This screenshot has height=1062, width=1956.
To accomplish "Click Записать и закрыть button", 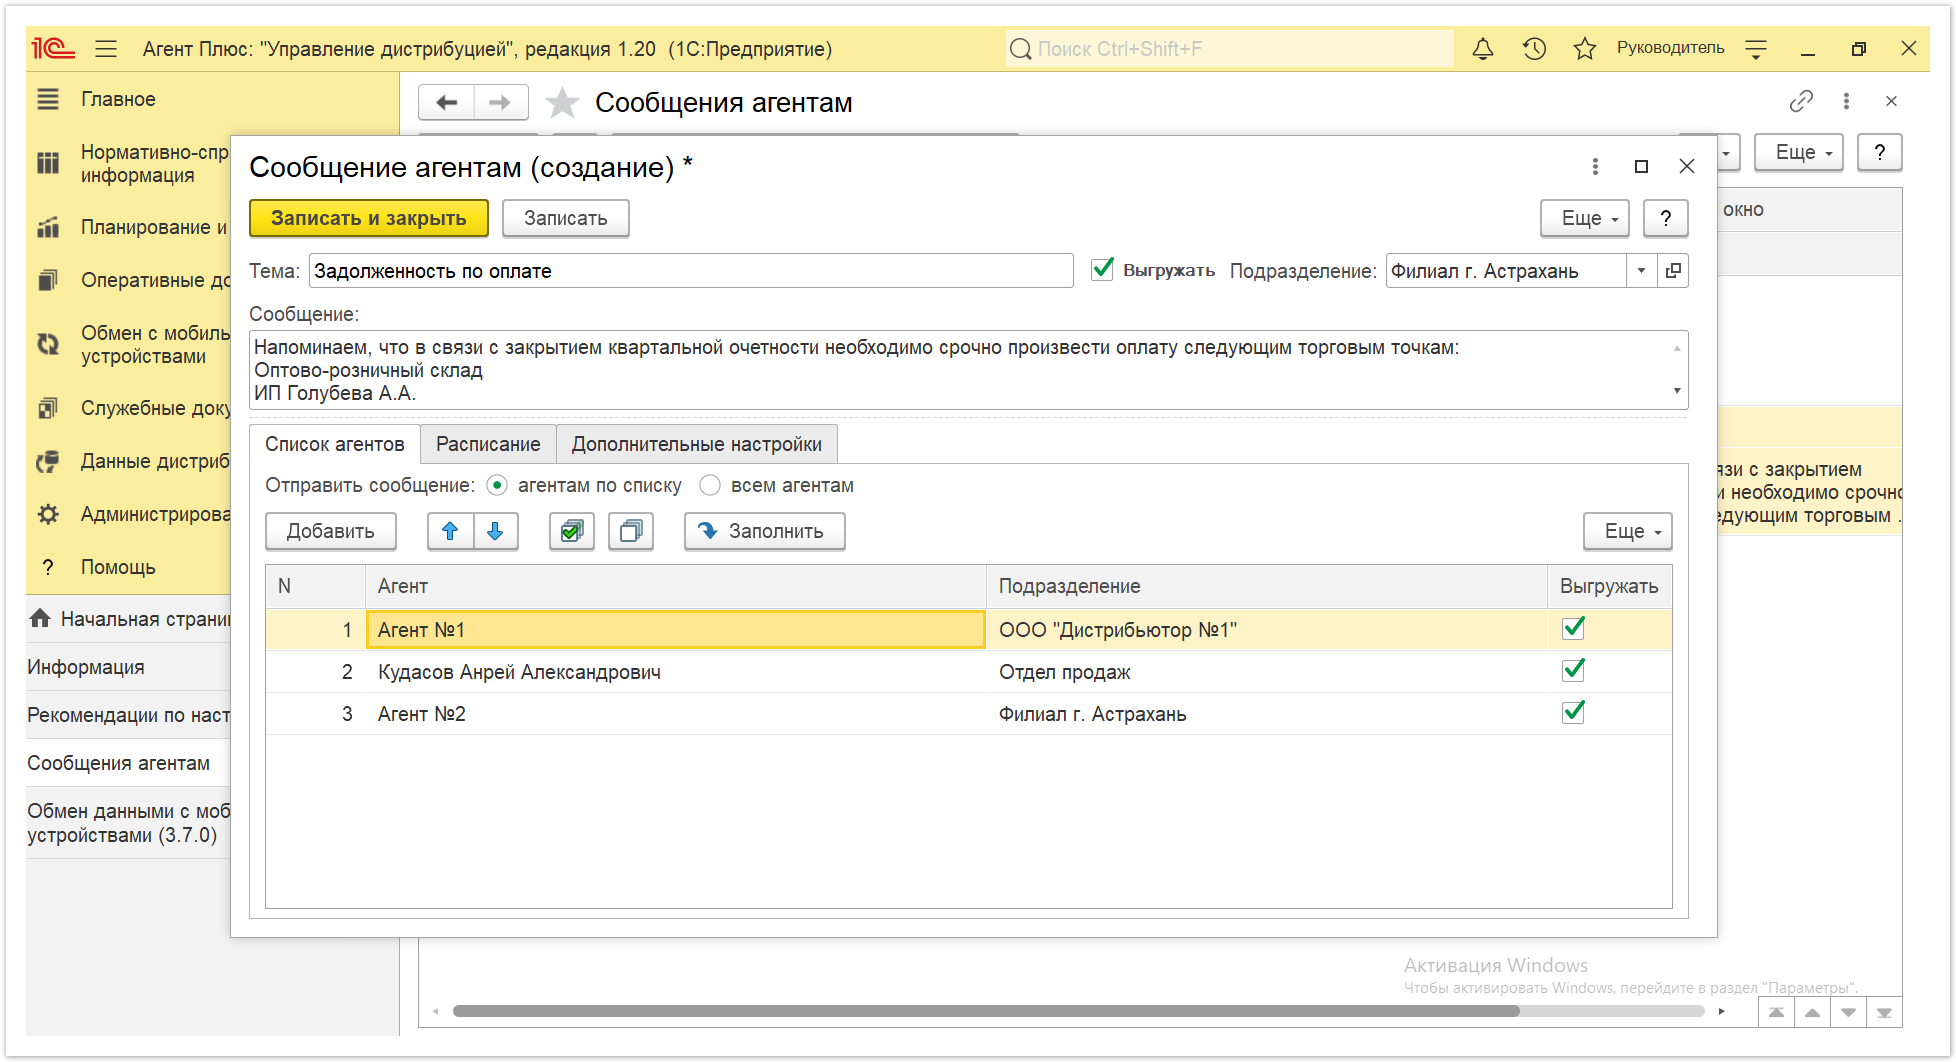I will coord(369,218).
